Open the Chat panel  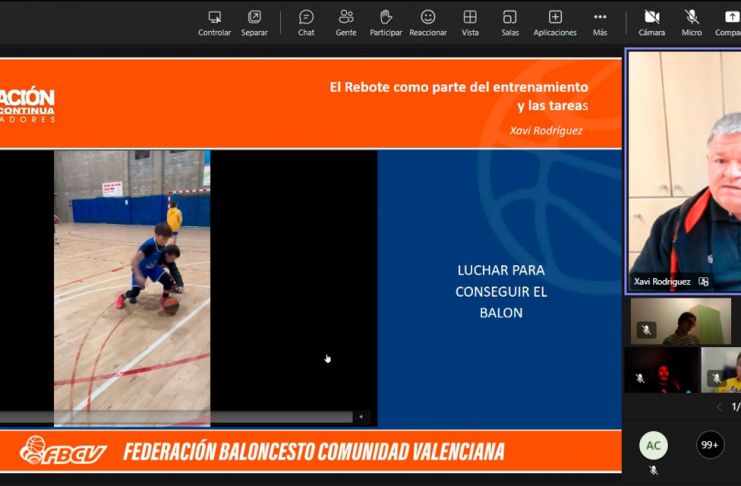coord(306,23)
